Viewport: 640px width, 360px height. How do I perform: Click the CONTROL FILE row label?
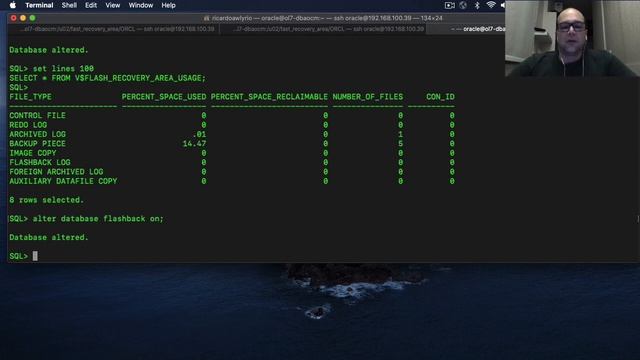(x=37, y=116)
